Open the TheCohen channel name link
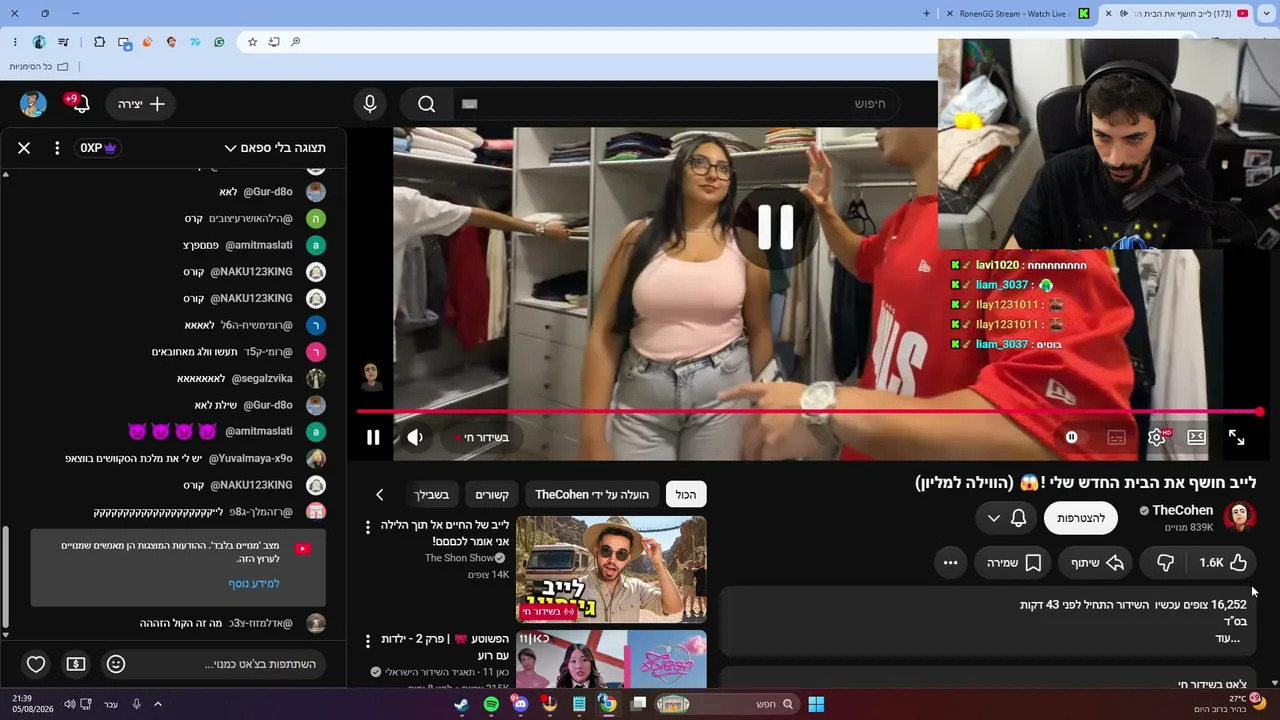1280x720 pixels. 1182,510
